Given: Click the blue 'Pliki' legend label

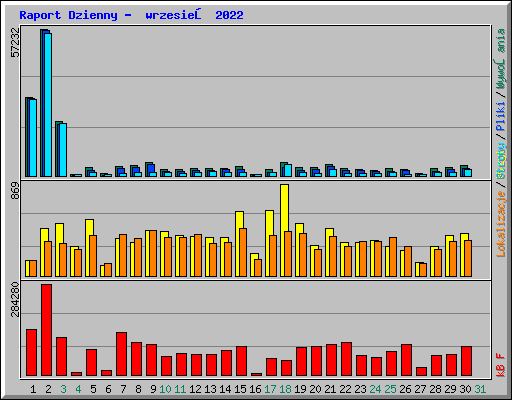Looking at the screenshot, I should pos(500,116).
